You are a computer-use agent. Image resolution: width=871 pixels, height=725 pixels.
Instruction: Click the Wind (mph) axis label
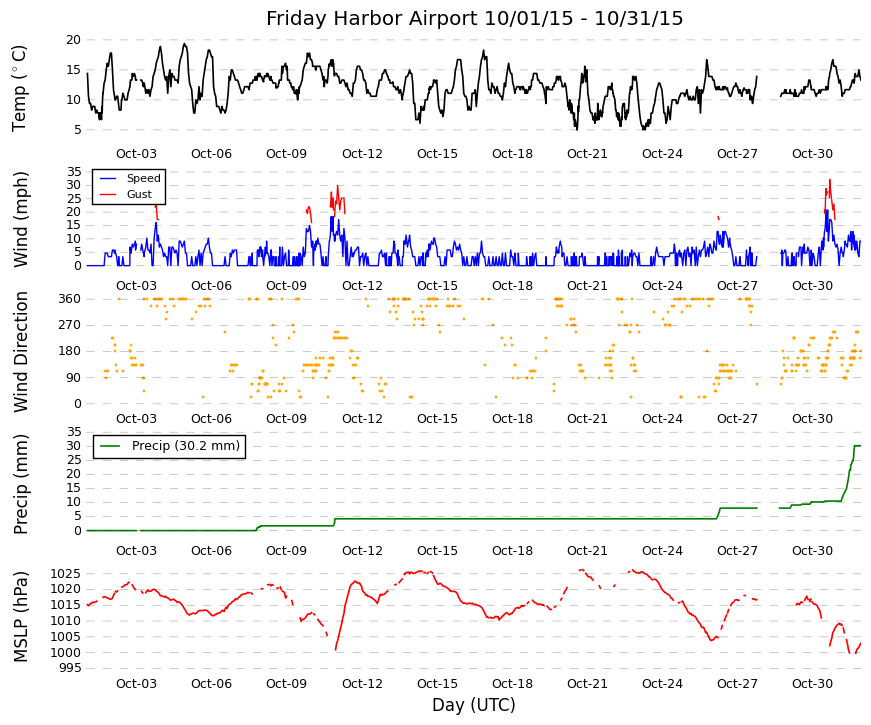19,219
